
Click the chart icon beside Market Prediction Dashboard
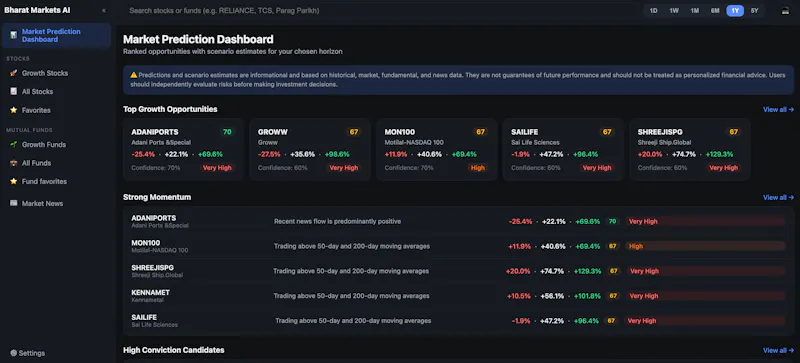(x=13, y=35)
